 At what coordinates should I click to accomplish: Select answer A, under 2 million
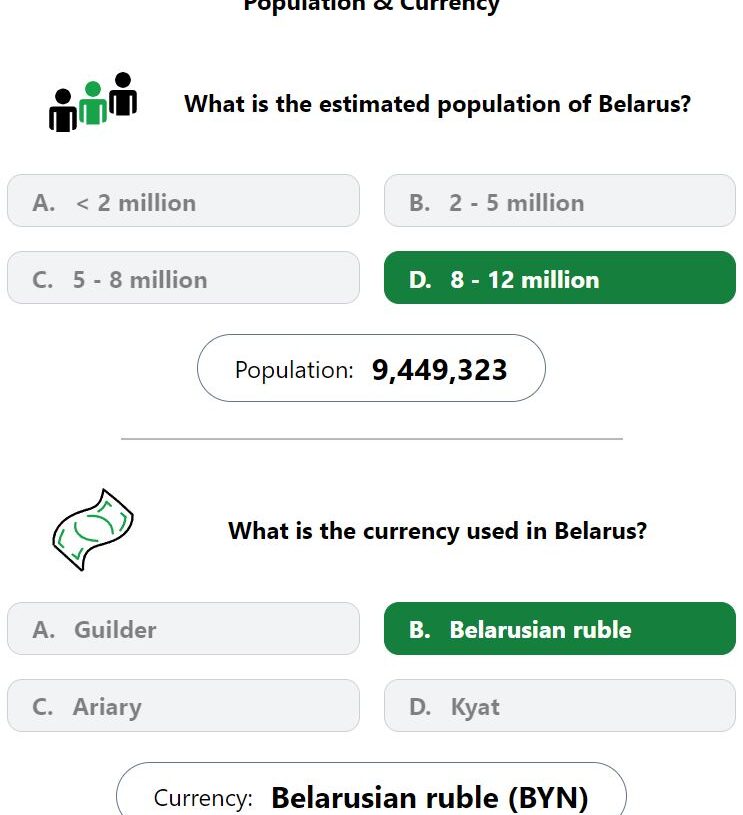(183, 201)
